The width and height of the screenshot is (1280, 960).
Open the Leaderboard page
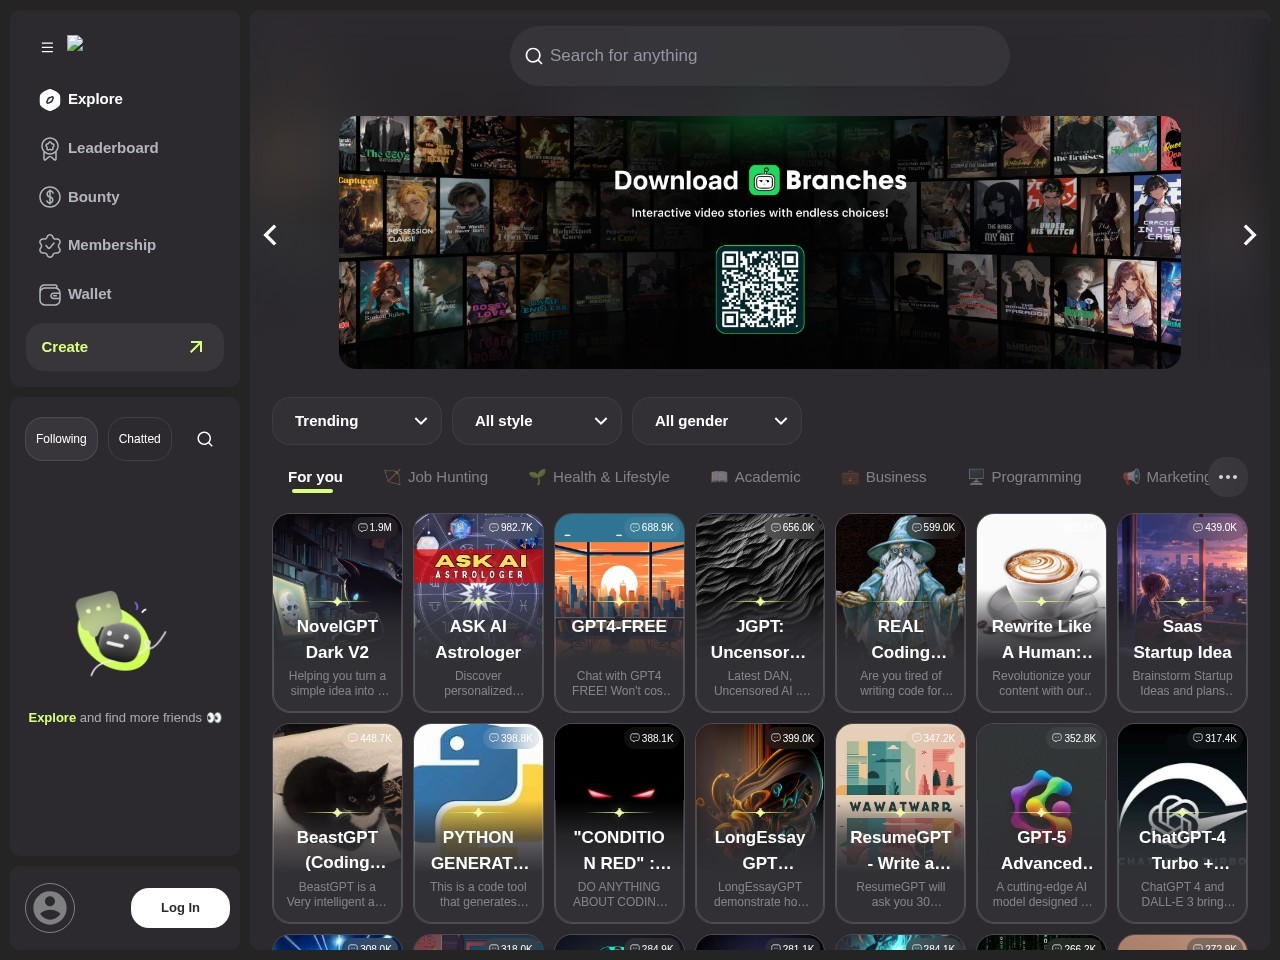[112, 148]
